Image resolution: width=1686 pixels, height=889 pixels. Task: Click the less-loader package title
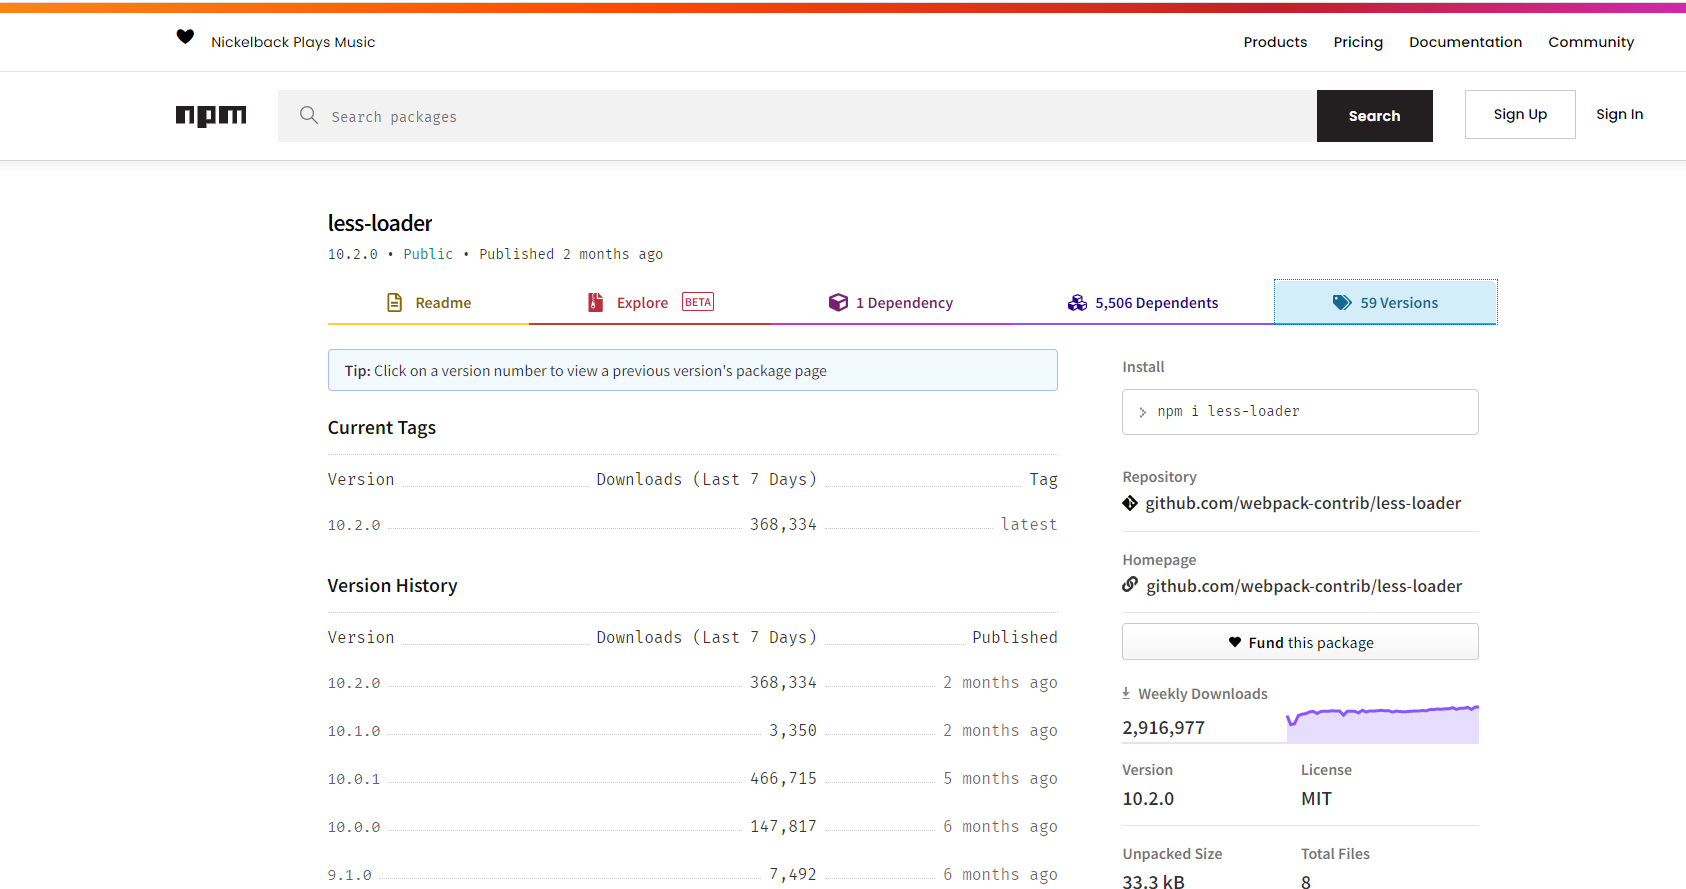[380, 223]
